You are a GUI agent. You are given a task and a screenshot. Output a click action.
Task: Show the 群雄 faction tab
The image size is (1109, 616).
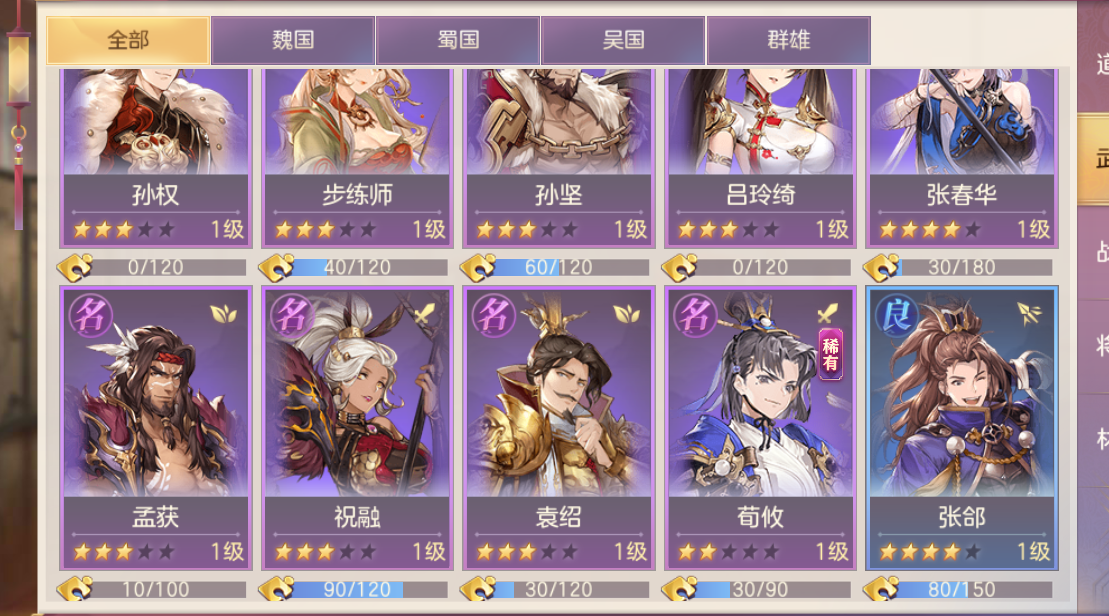point(789,40)
